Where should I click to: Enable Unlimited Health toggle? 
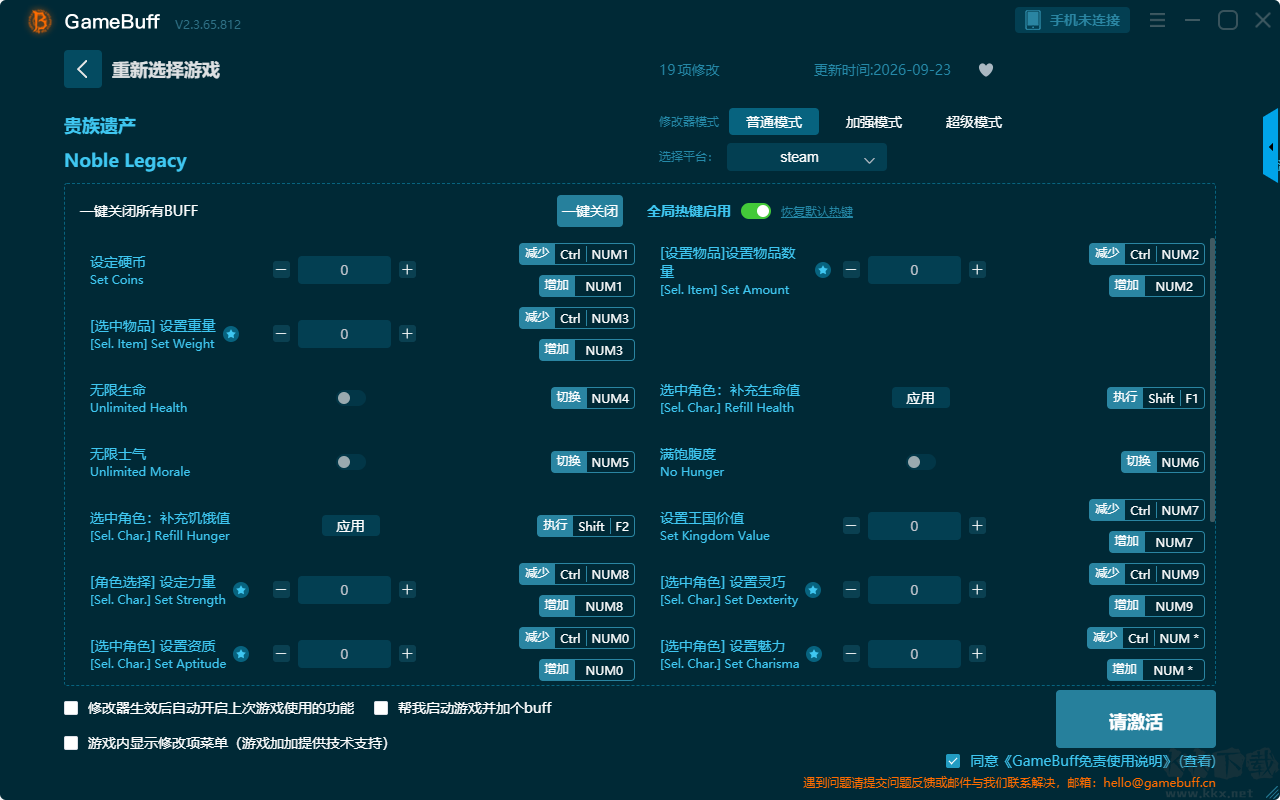(351, 398)
